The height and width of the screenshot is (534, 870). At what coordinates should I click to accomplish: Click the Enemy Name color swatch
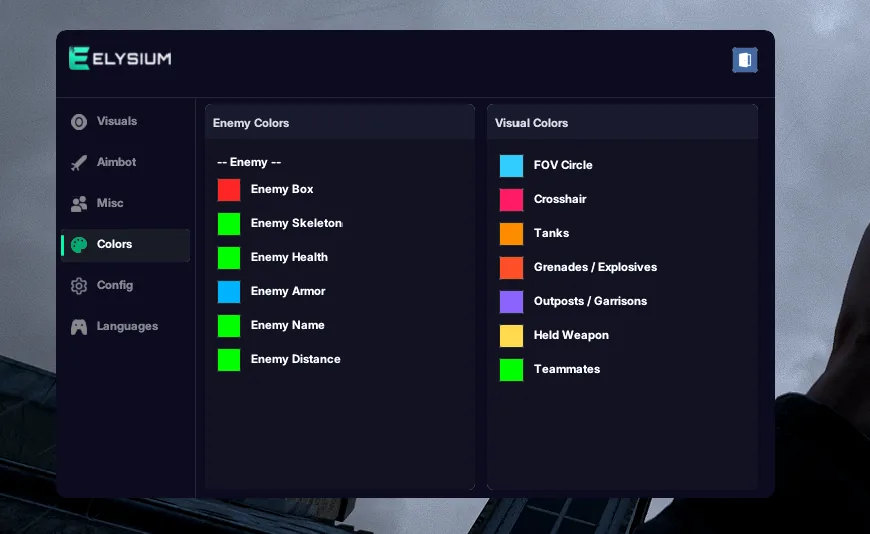pos(229,326)
